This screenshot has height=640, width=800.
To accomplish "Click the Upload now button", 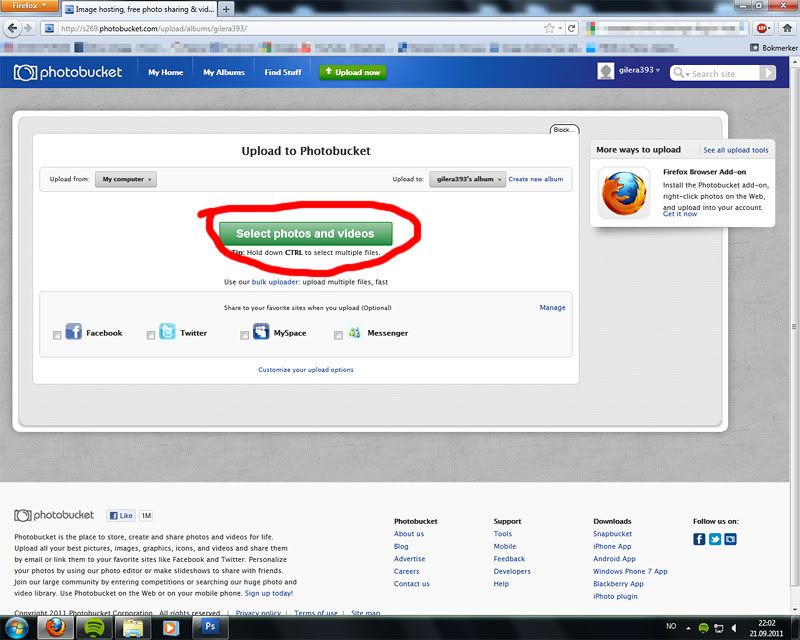I will pyautogui.click(x=353, y=72).
